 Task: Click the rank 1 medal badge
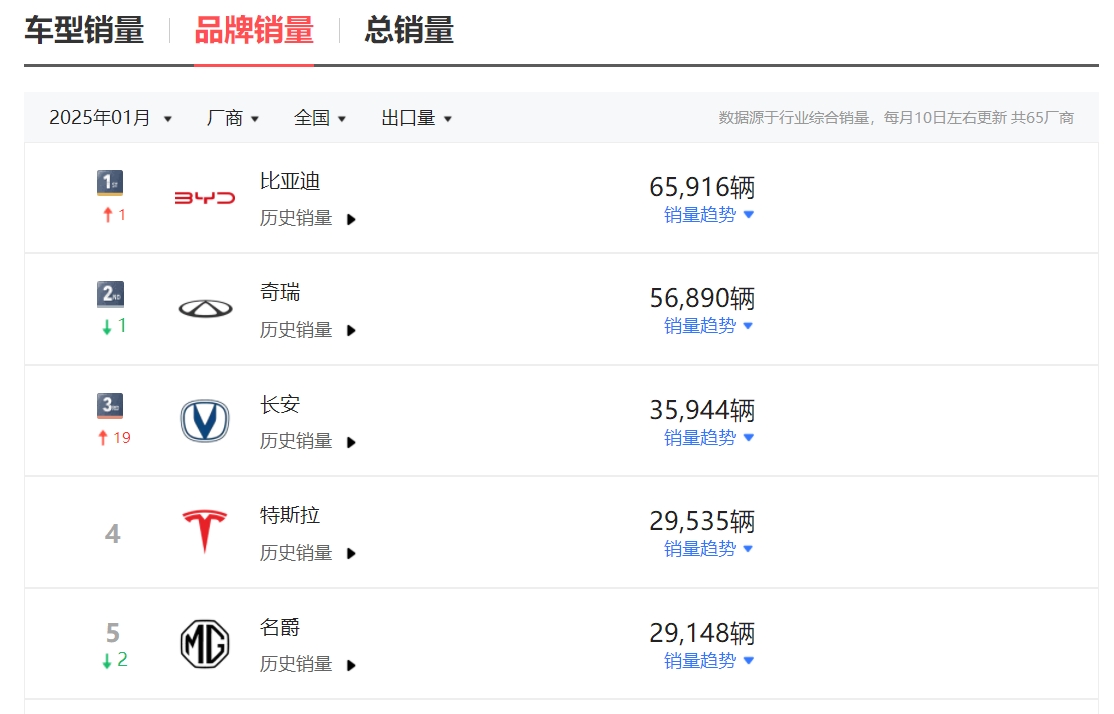coord(110,183)
